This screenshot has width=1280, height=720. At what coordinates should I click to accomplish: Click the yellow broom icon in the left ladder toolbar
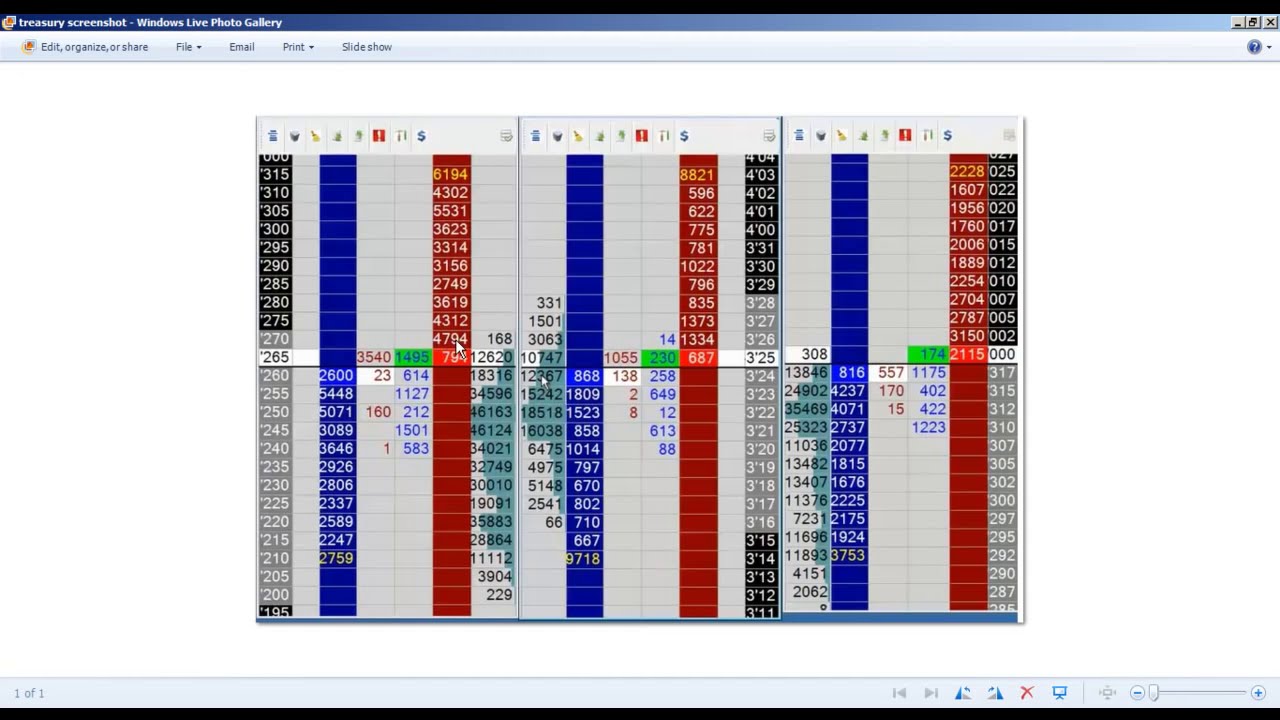pos(315,136)
